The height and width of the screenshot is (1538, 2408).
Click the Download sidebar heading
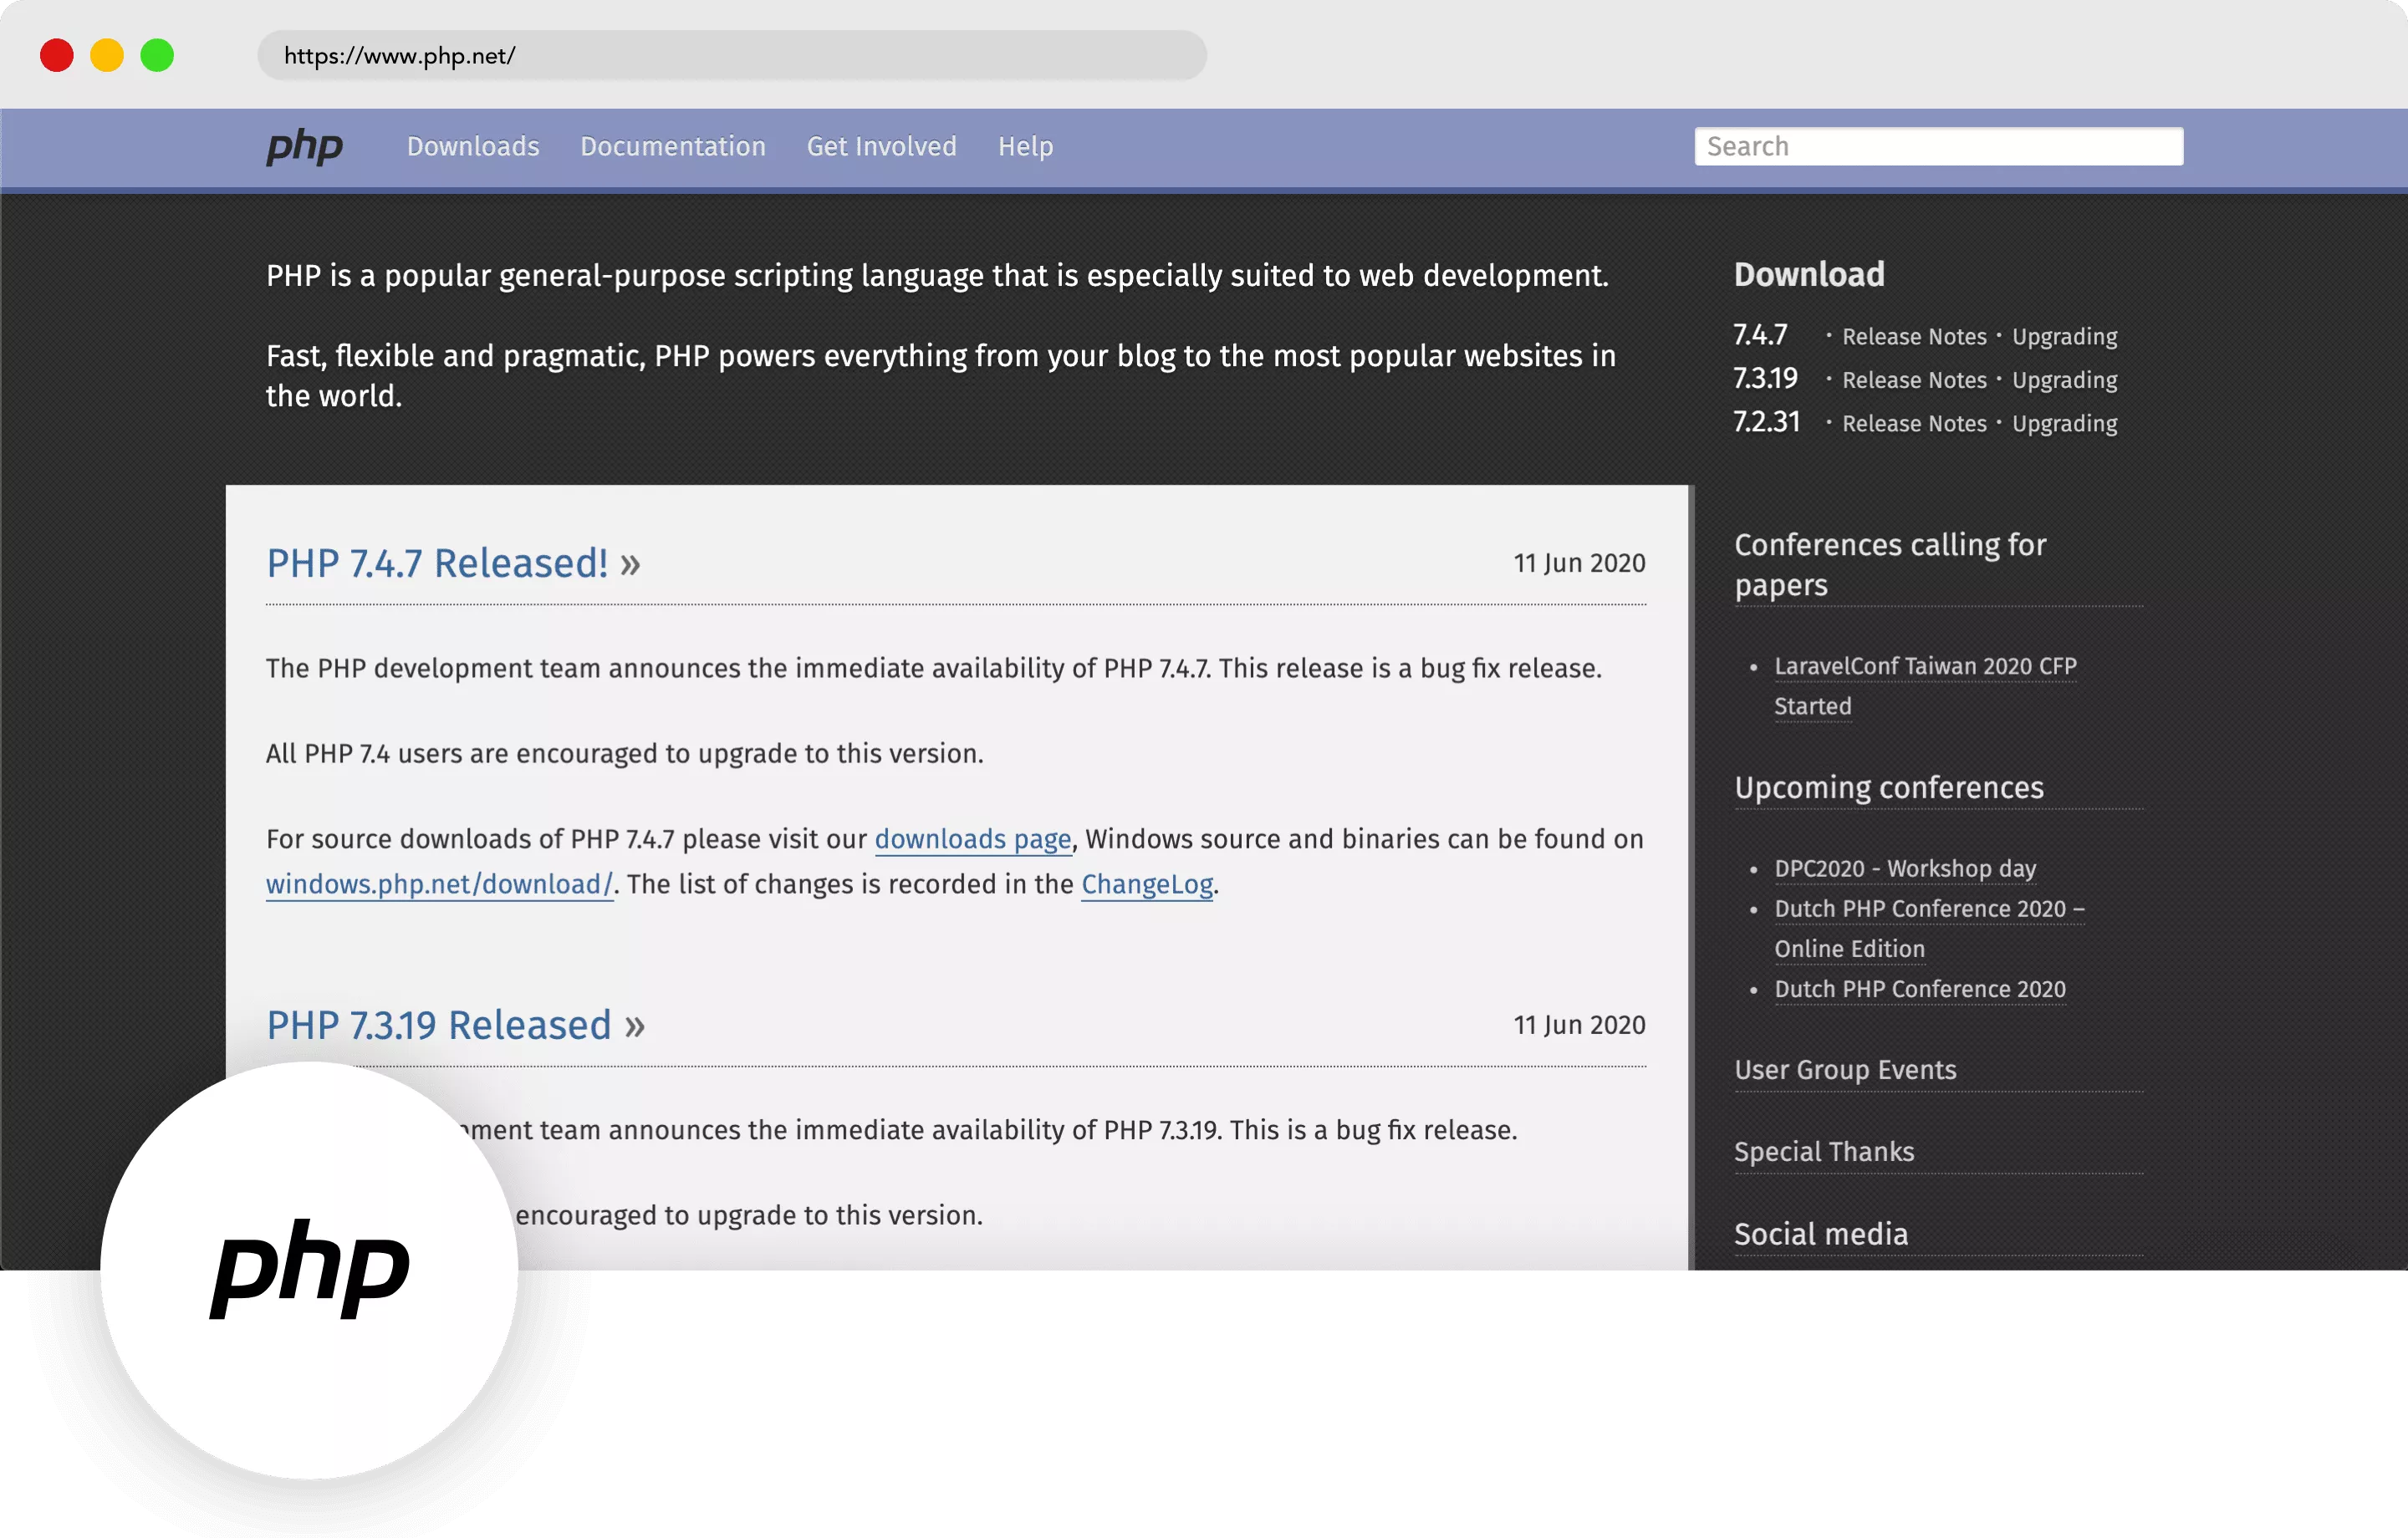click(1808, 274)
